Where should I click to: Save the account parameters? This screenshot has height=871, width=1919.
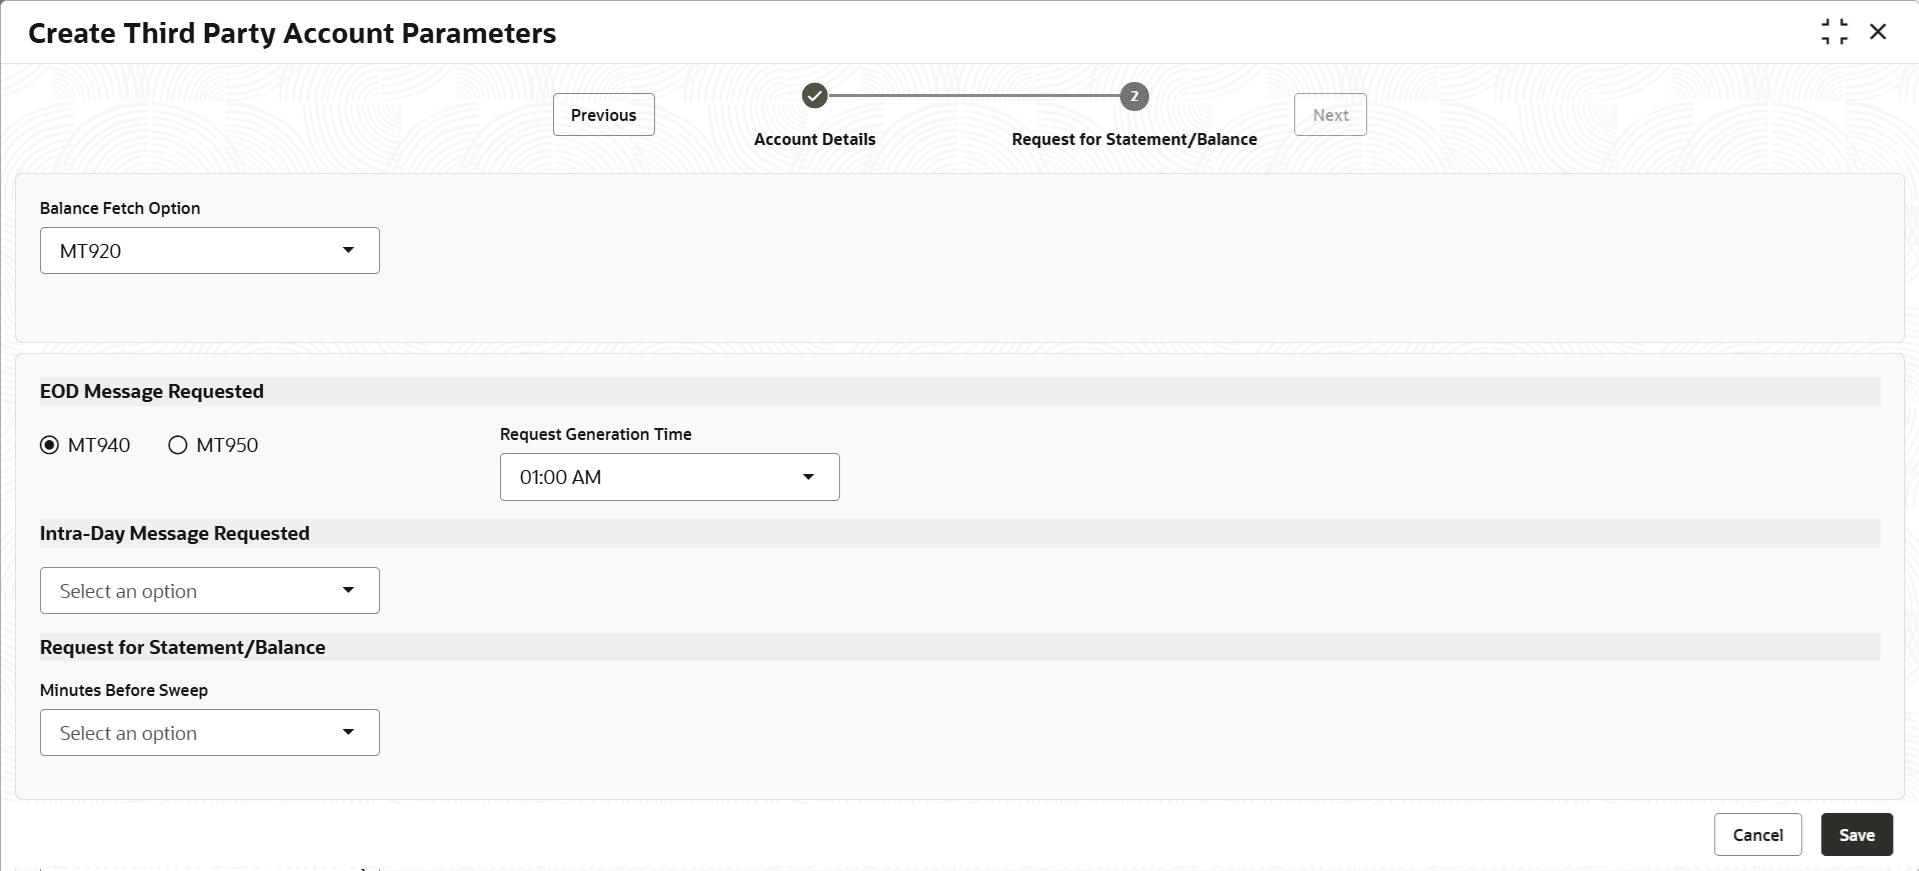click(x=1856, y=835)
